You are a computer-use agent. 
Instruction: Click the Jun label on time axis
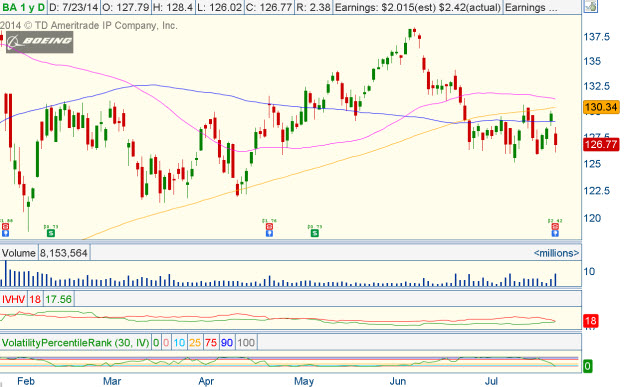click(397, 381)
